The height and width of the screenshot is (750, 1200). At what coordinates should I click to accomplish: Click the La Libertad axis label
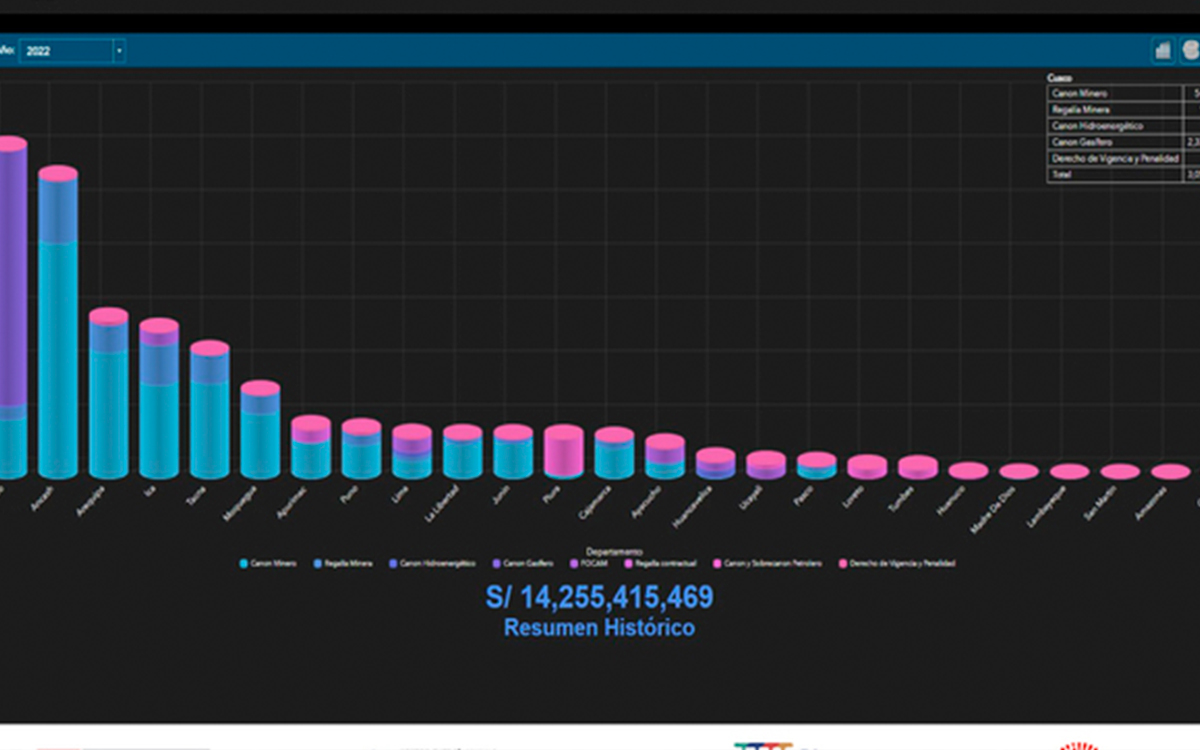444,504
